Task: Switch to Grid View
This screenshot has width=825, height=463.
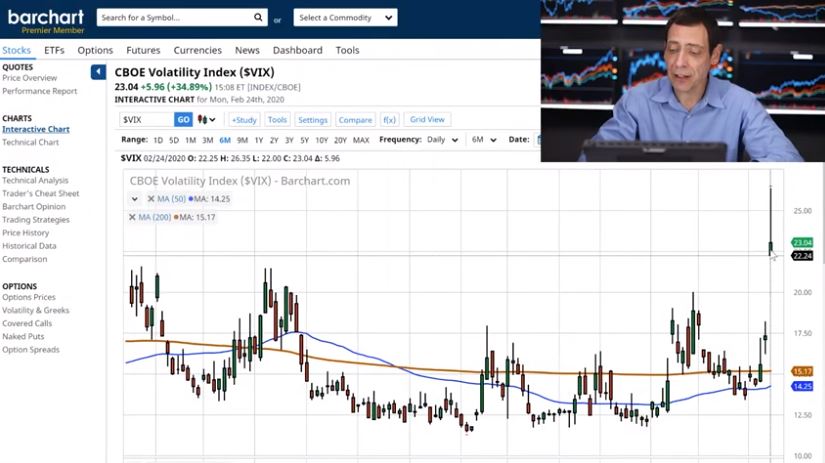Action: point(427,119)
